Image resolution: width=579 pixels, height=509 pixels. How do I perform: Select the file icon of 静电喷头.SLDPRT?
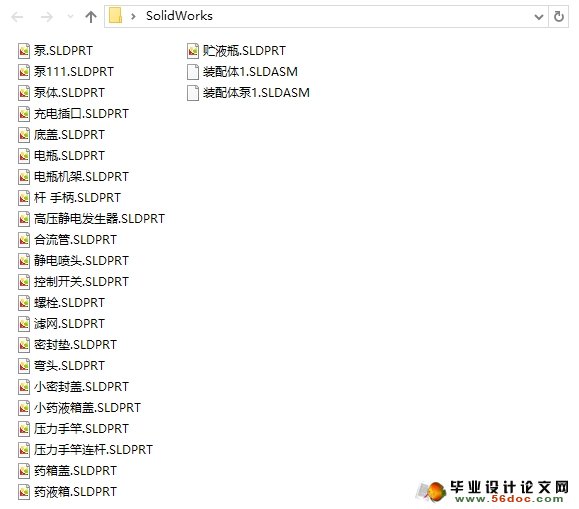pos(24,262)
